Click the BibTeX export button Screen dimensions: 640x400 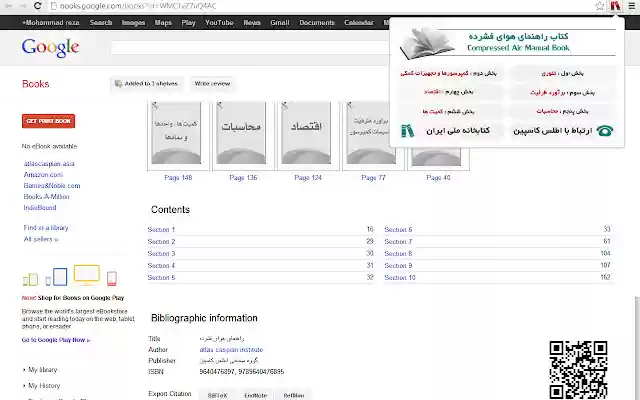(218, 396)
